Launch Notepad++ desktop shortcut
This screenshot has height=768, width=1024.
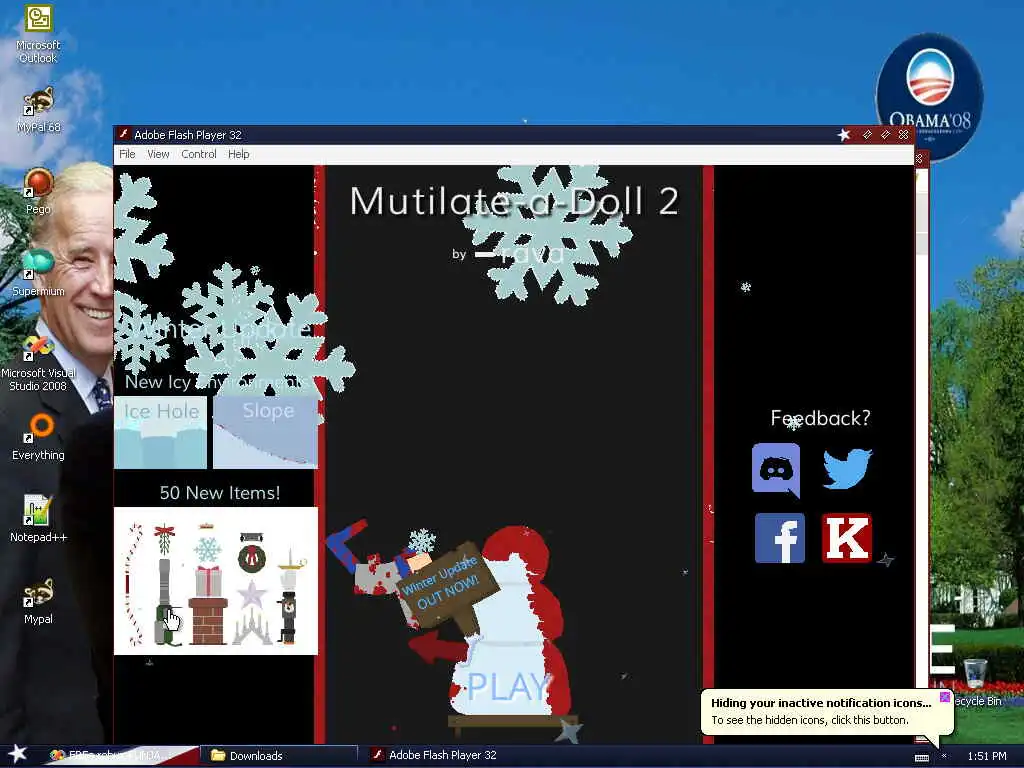(x=38, y=519)
